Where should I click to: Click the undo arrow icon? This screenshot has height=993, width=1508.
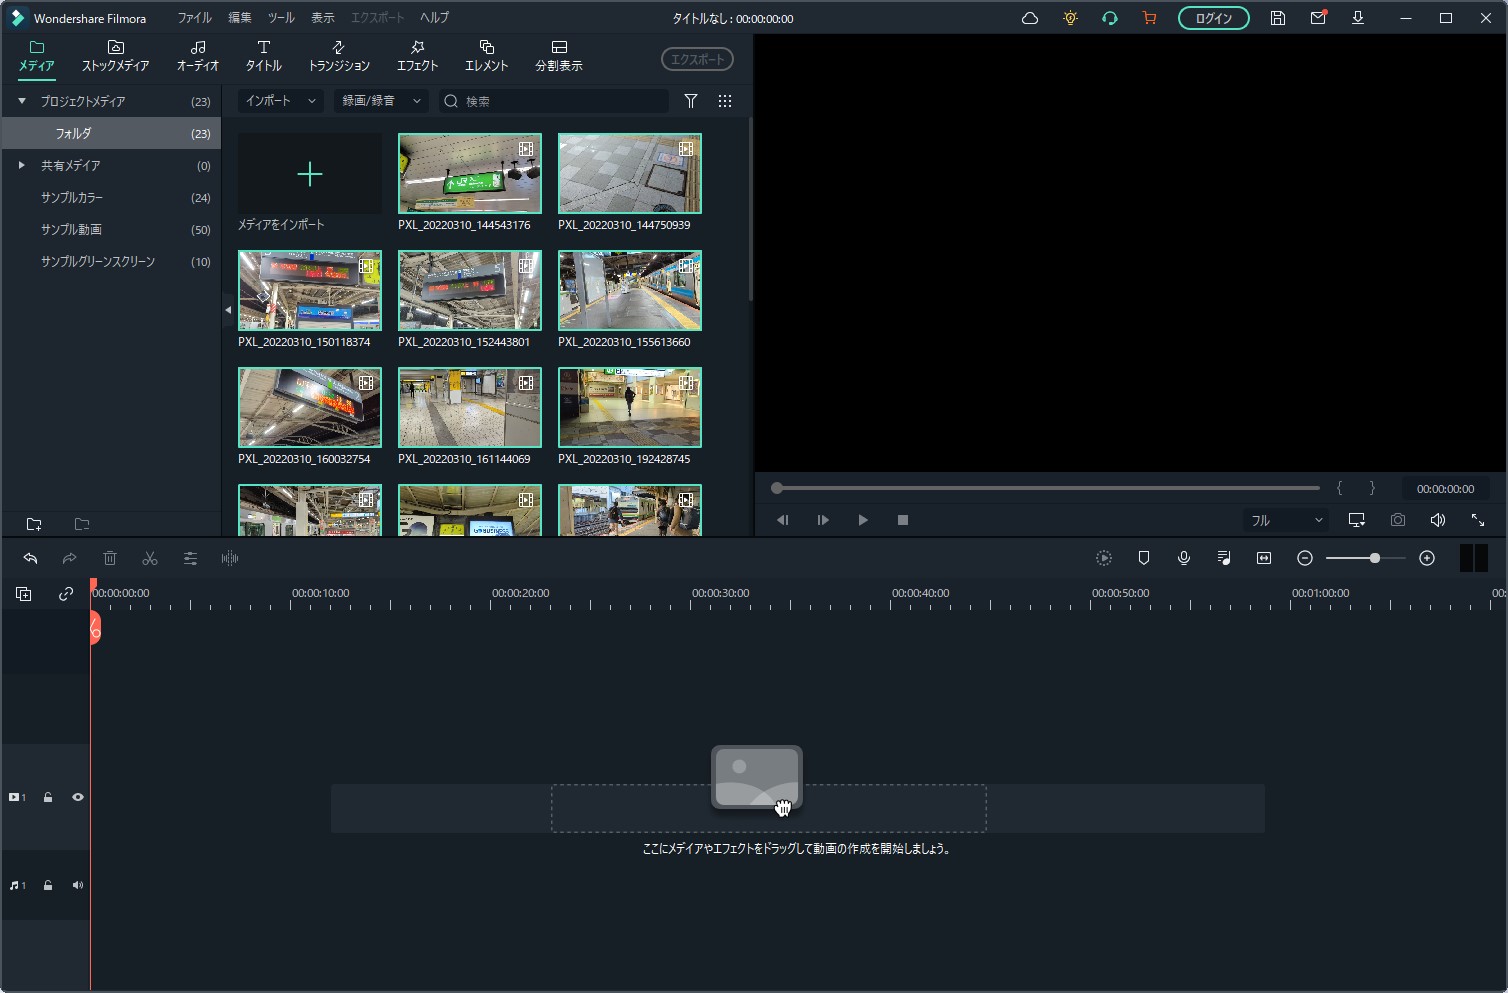pyautogui.click(x=30, y=558)
